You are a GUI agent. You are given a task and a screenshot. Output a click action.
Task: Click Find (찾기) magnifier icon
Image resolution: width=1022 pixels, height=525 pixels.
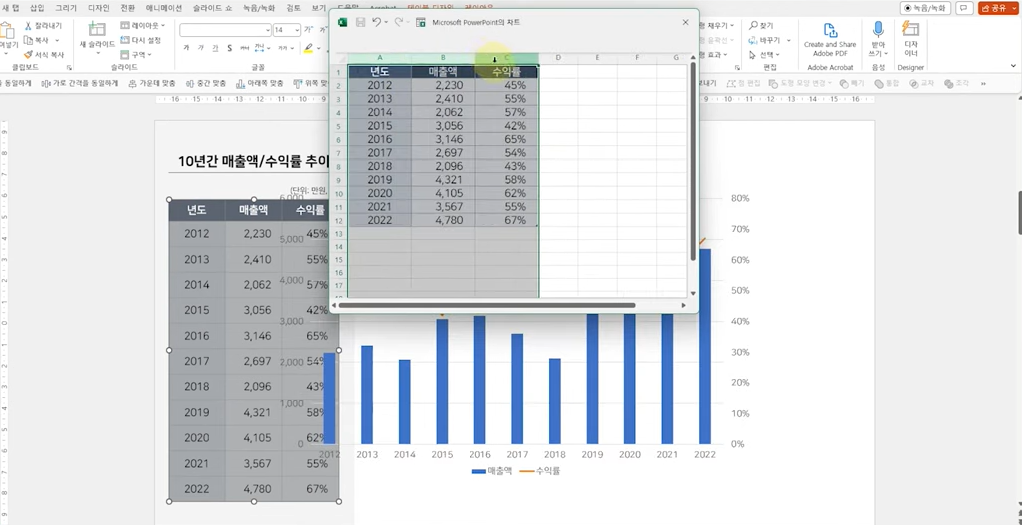click(753, 26)
